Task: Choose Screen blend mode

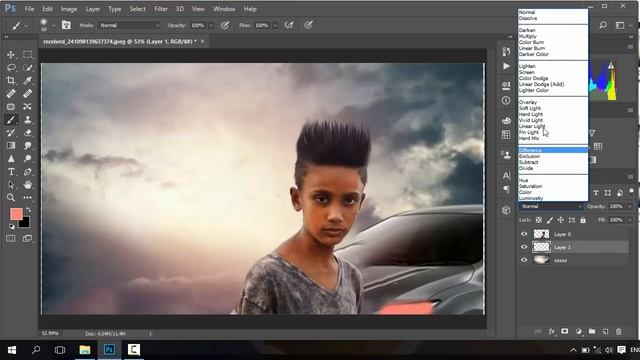Action: click(x=527, y=72)
